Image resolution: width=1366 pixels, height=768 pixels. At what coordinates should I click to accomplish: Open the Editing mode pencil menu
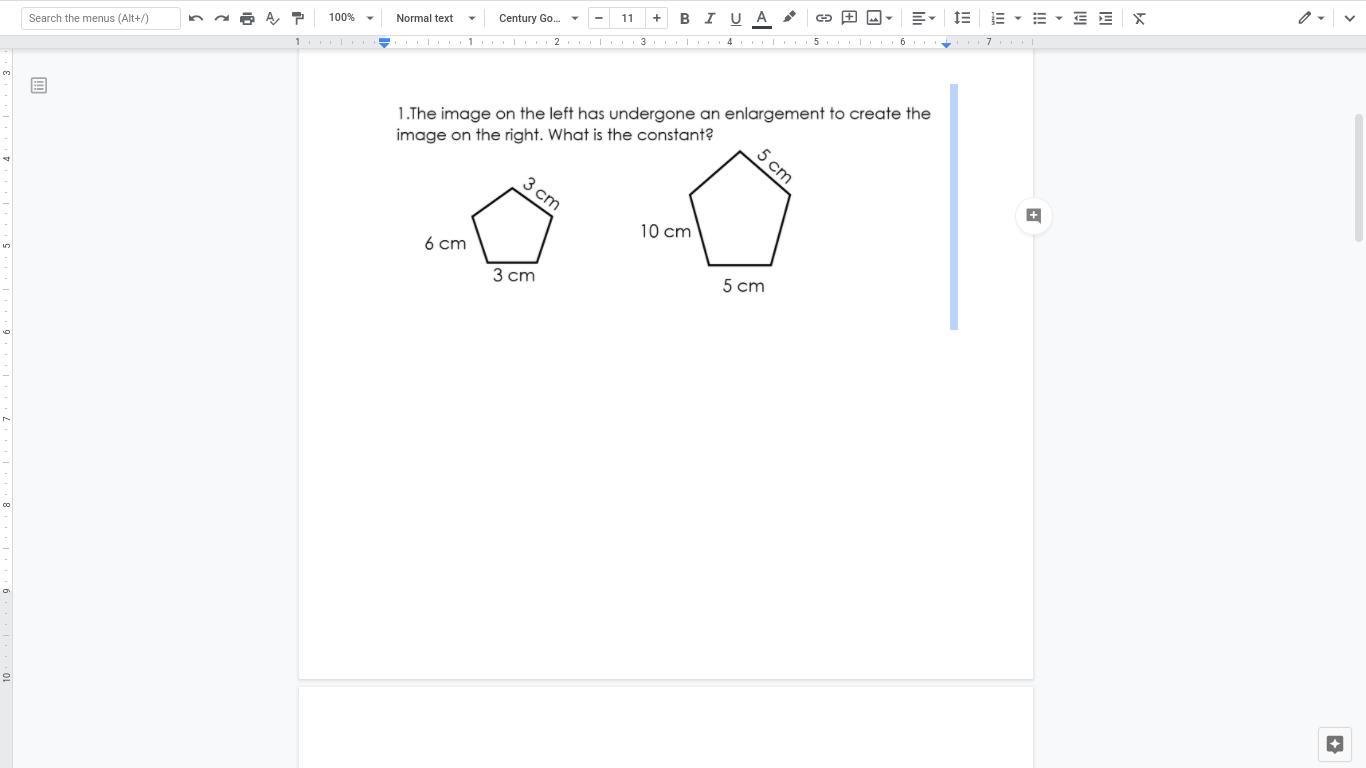tap(1311, 18)
